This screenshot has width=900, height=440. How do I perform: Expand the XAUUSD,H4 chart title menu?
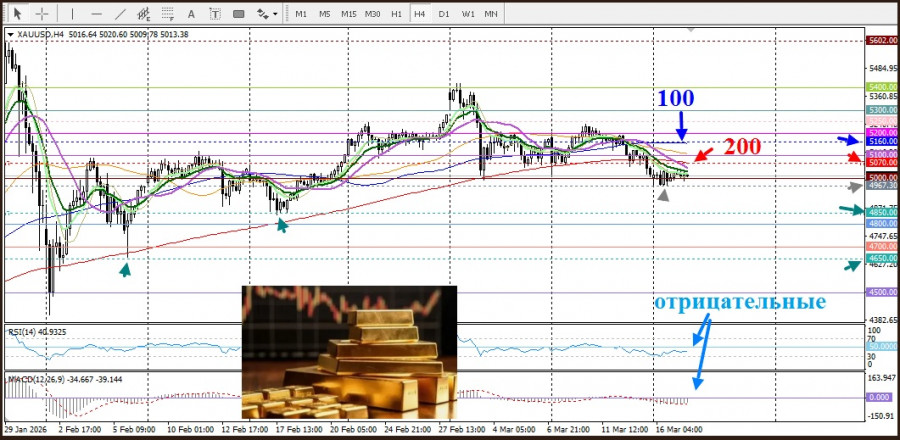(11, 34)
